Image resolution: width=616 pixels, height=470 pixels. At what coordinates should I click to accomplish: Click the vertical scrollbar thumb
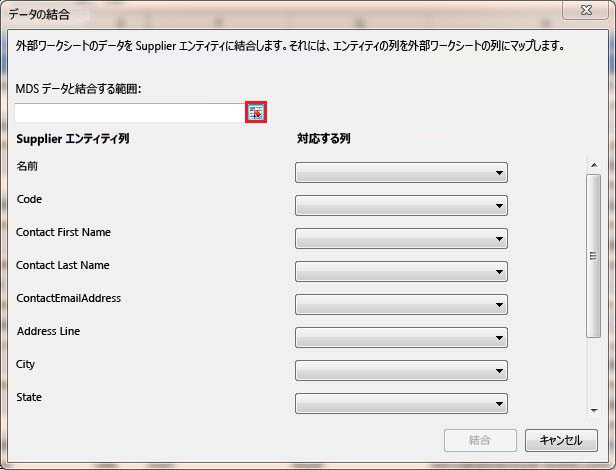point(594,256)
